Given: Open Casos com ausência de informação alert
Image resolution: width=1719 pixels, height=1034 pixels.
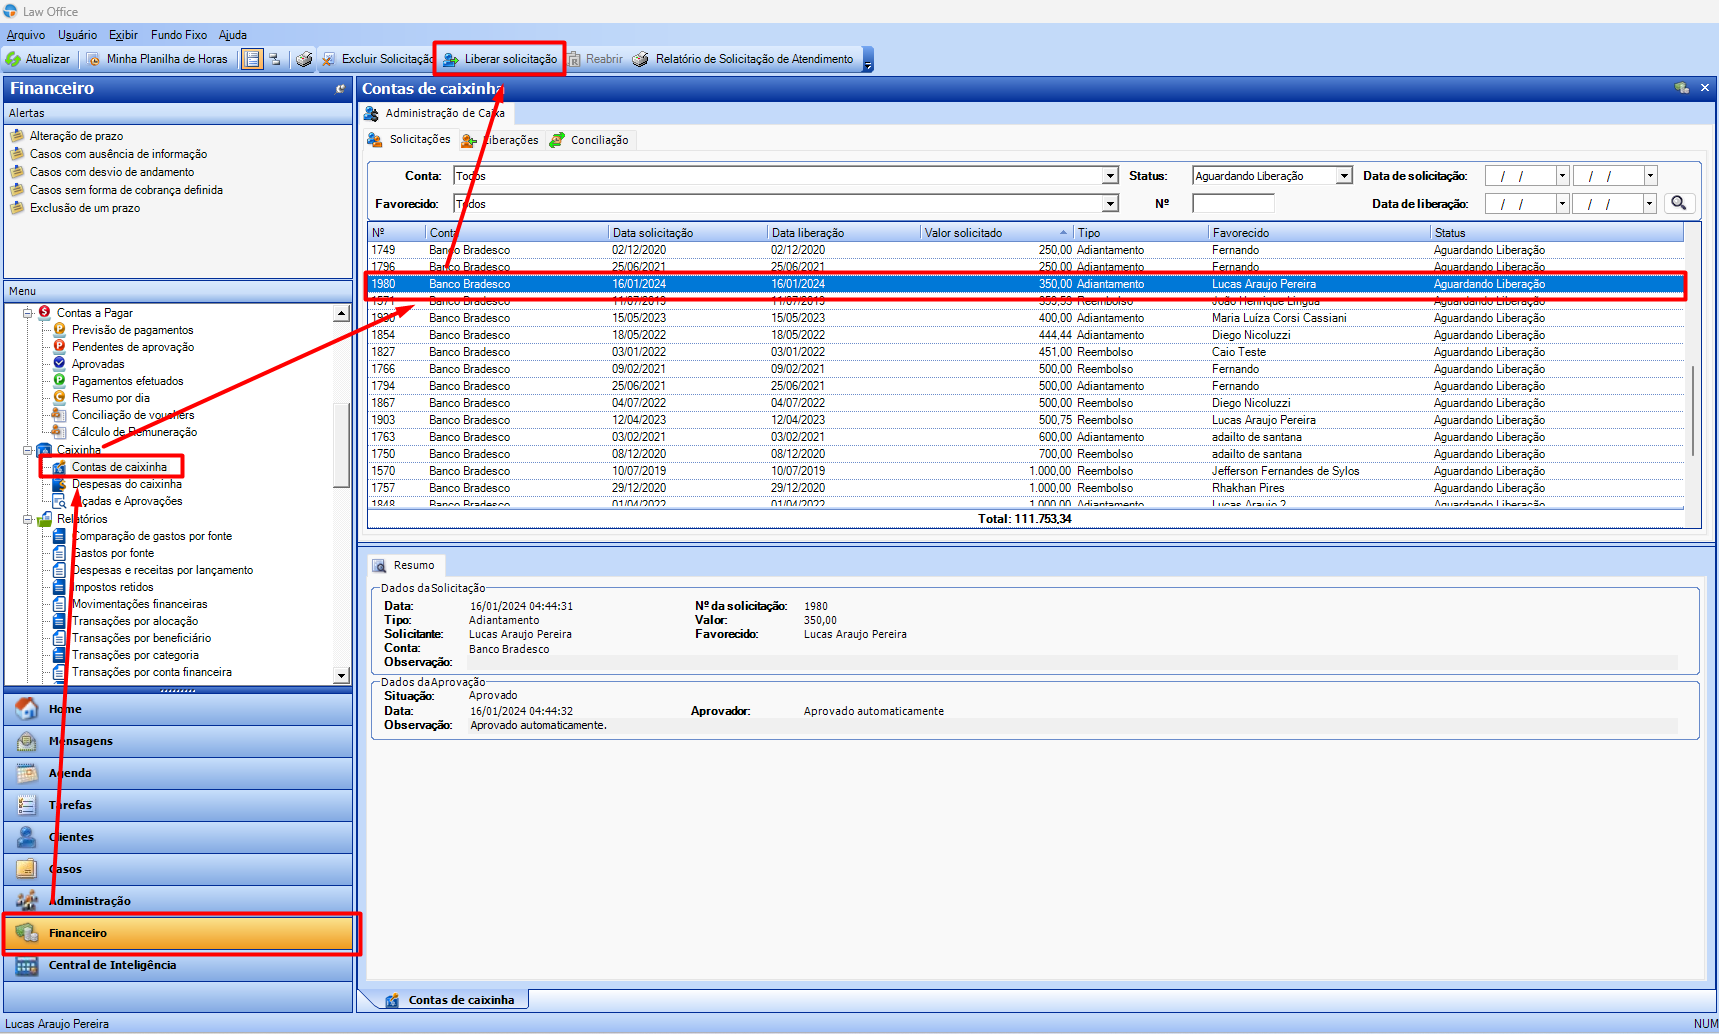Looking at the screenshot, I should pos(118,154).
